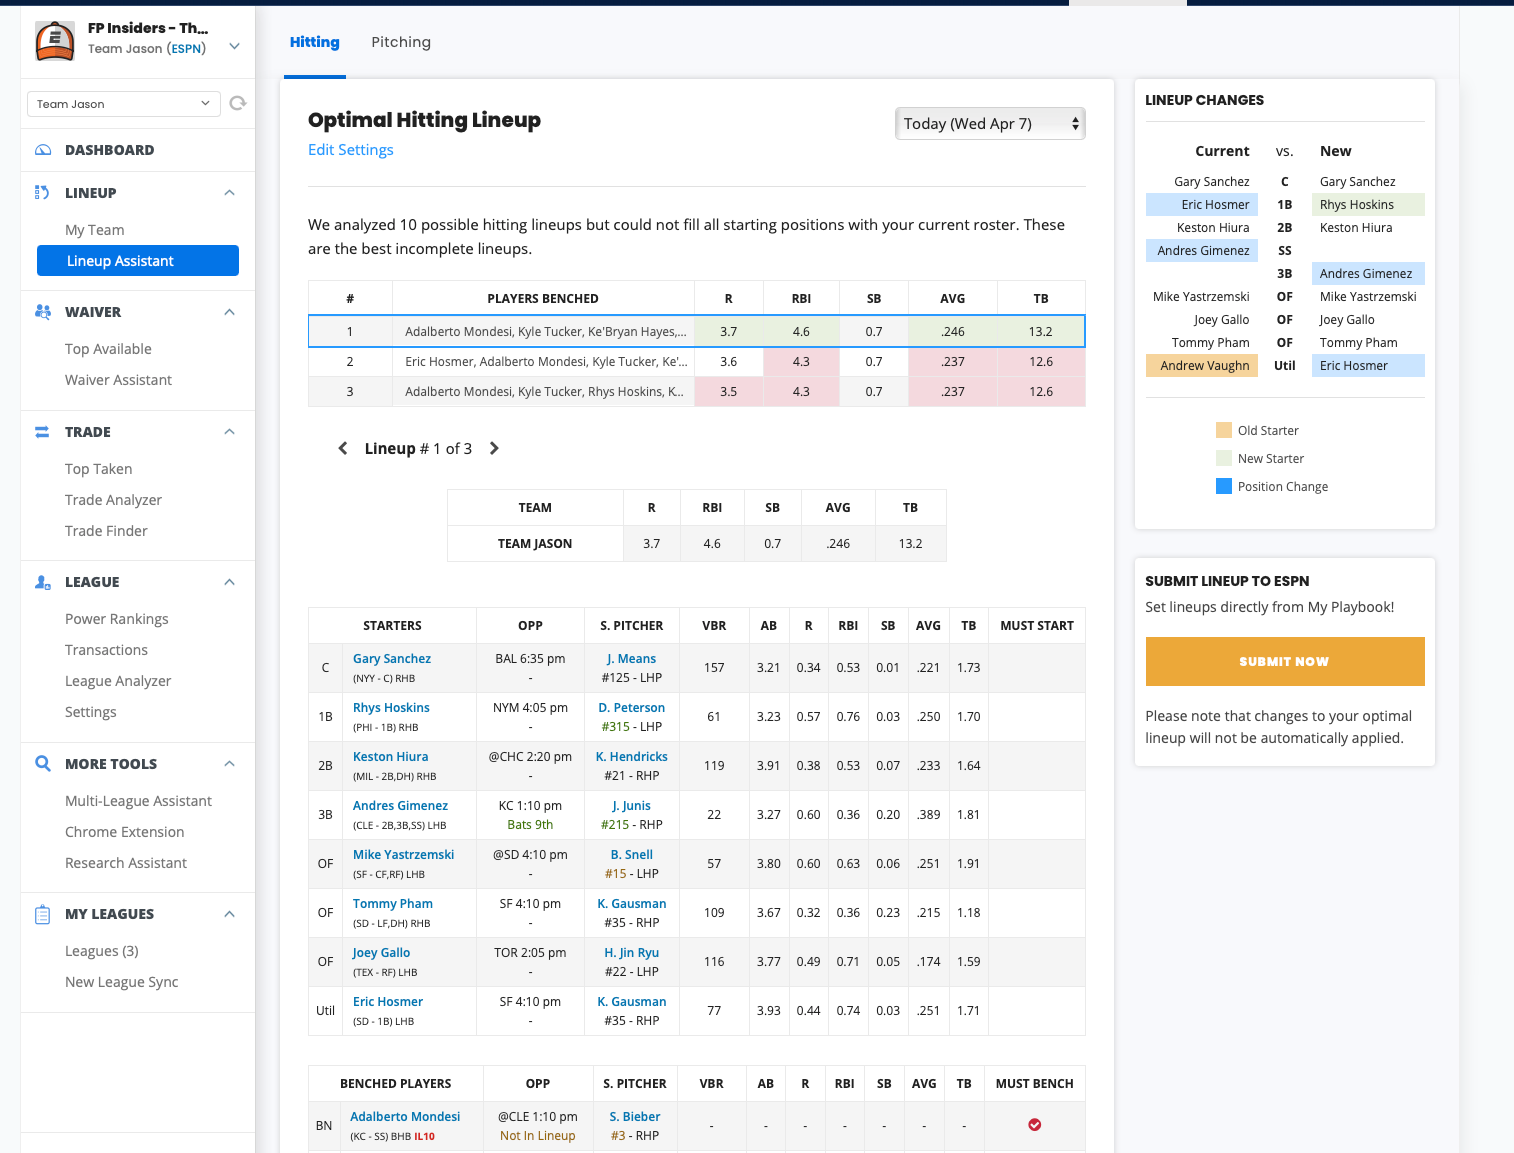Screen dimensions: 1514x1153
Task: Open New League Sync
Action: (122, 982)
